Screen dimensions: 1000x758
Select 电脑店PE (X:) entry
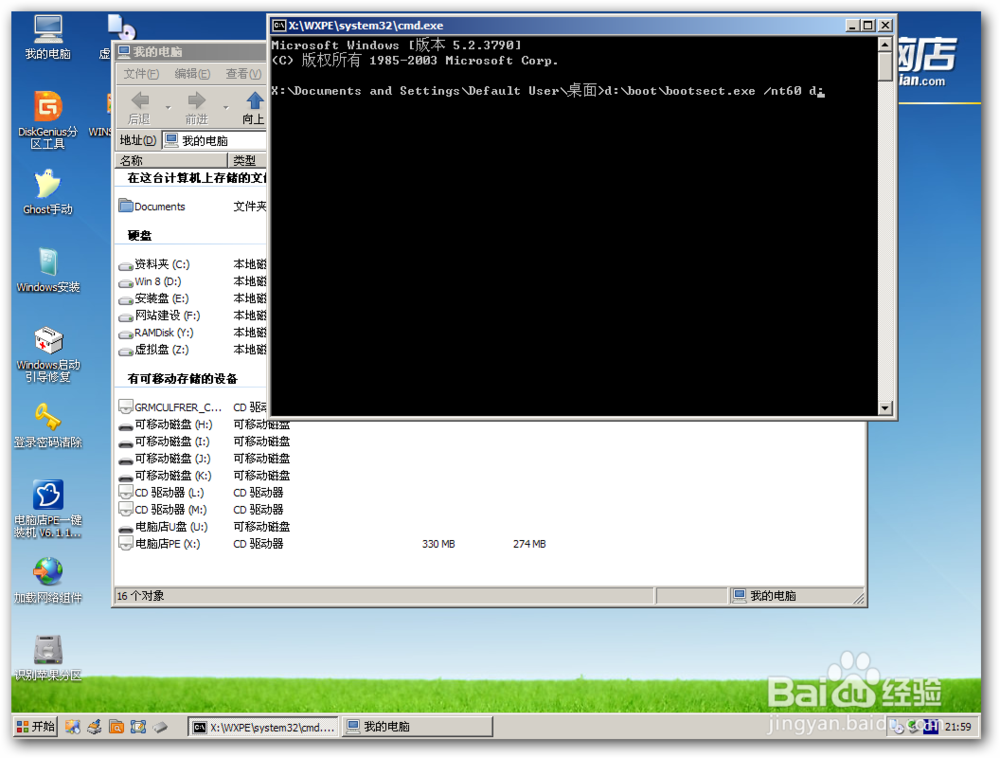159,544
